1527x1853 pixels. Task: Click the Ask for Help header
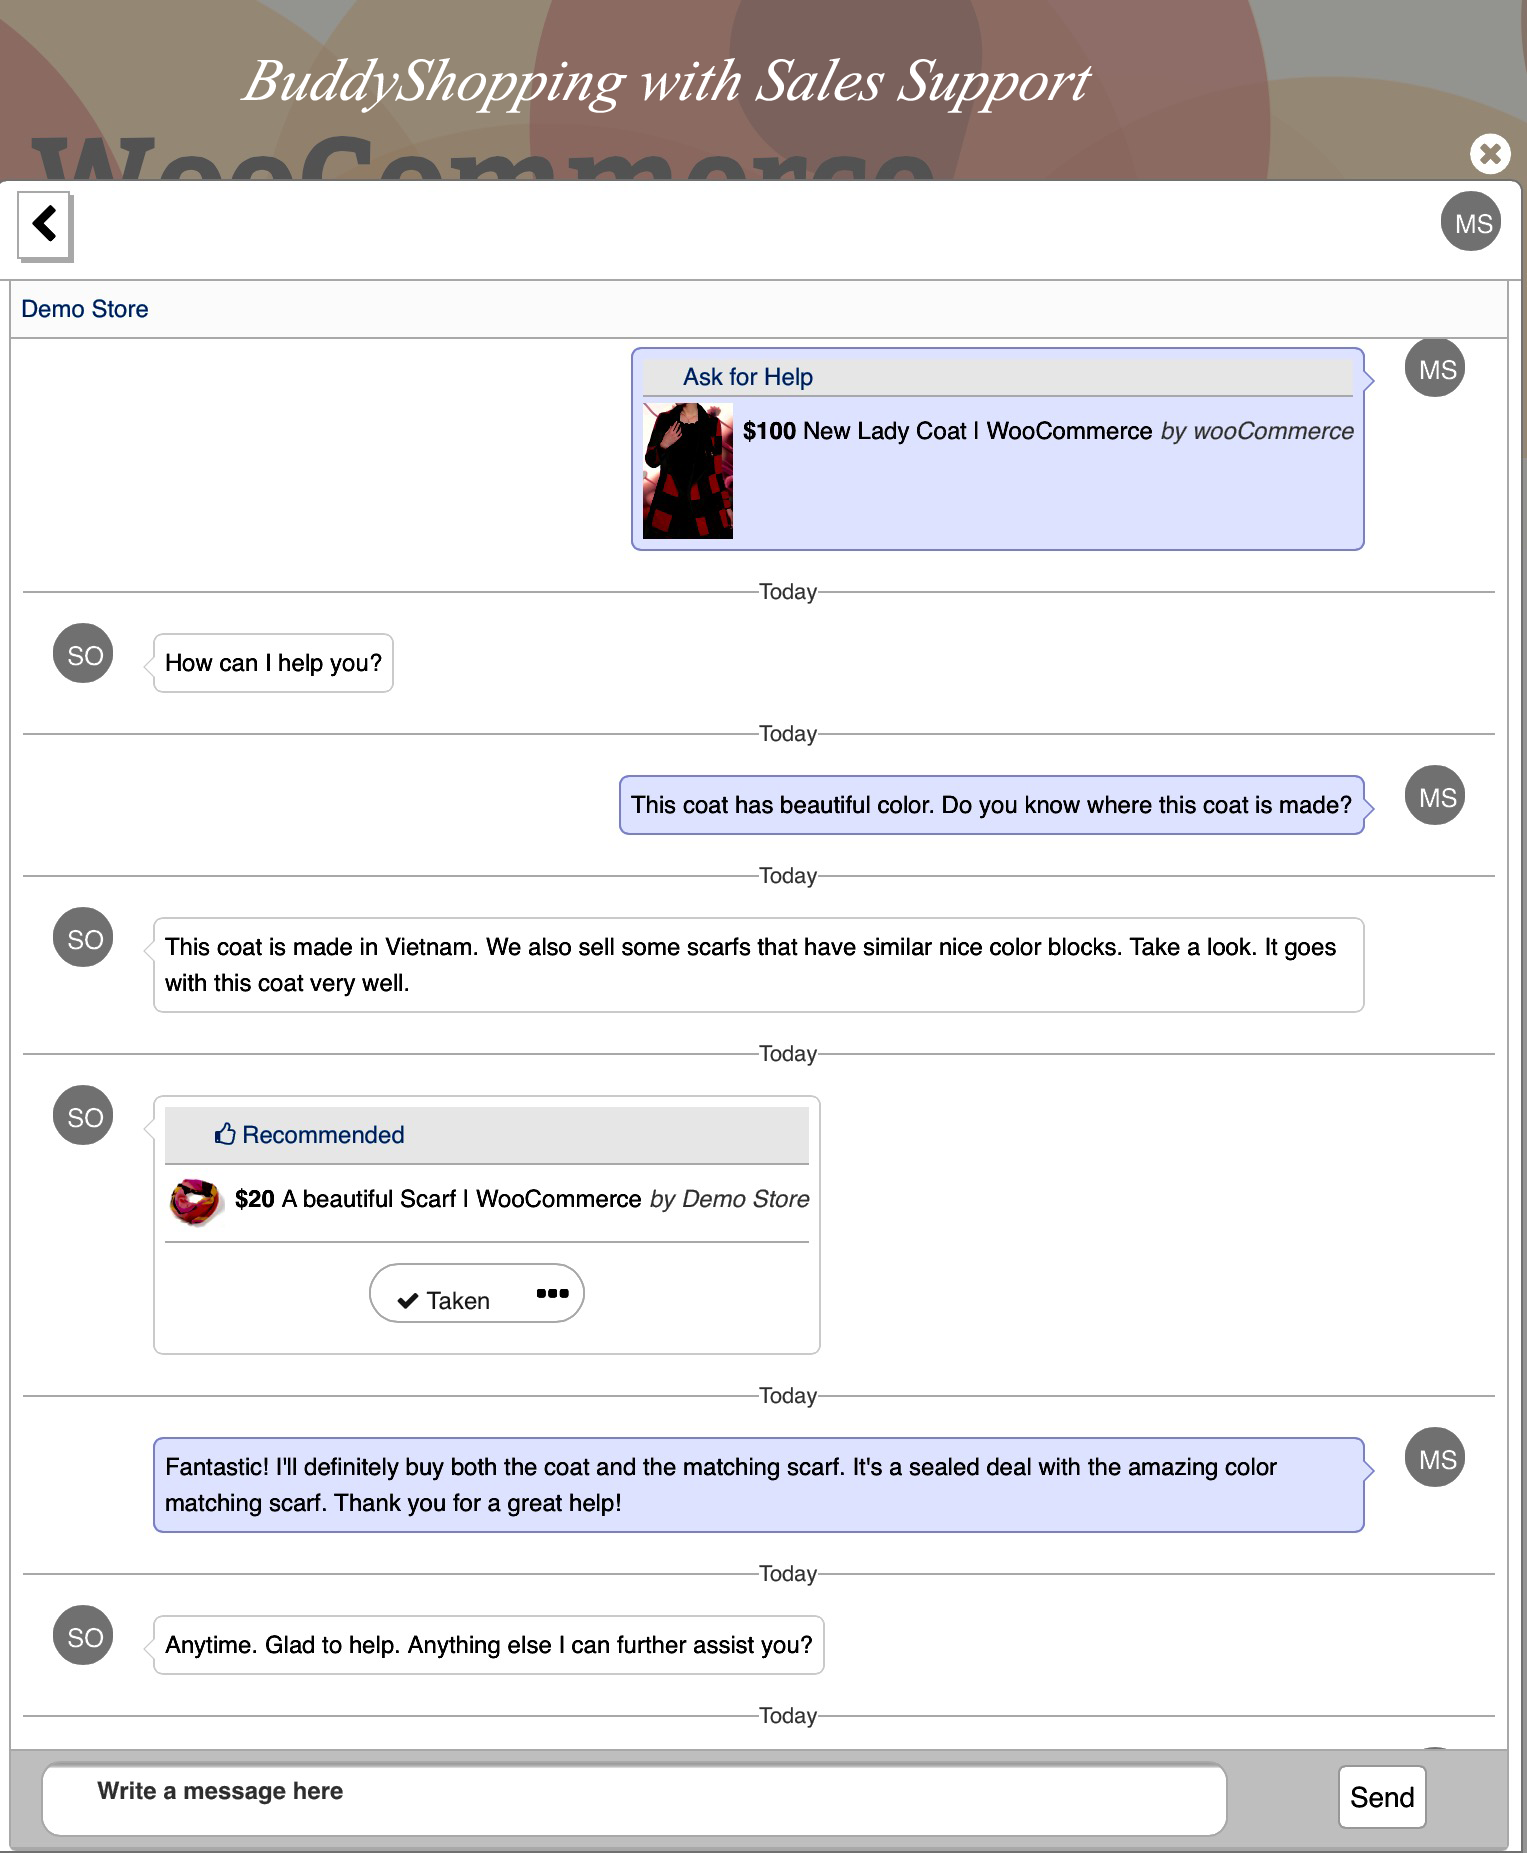point(747,377)
